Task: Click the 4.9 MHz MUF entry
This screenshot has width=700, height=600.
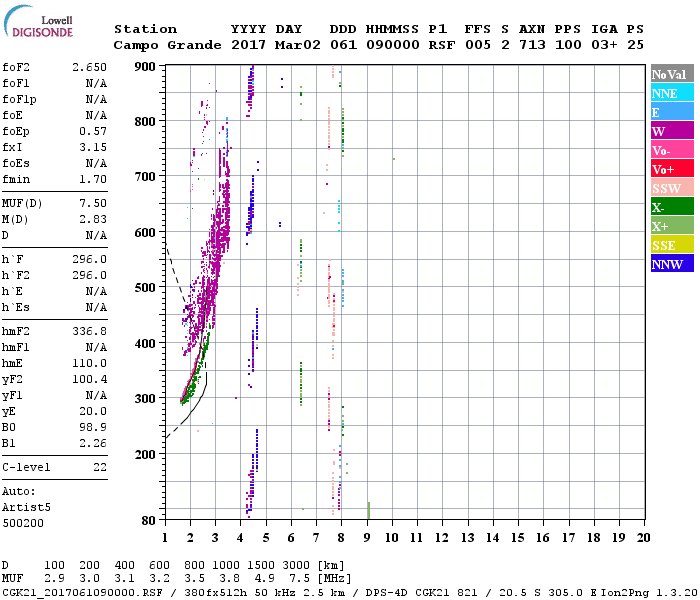Action: (264, 578)
